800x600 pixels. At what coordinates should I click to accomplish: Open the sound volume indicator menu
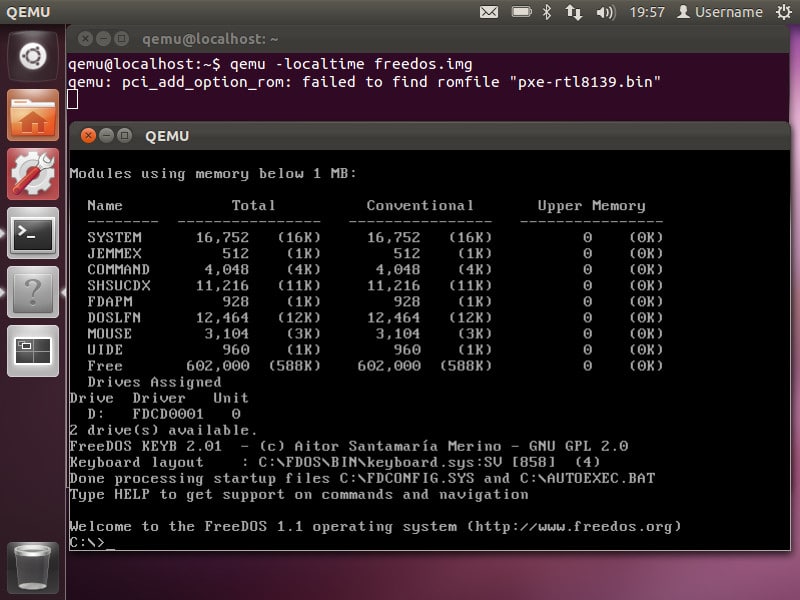pos(604,12)
